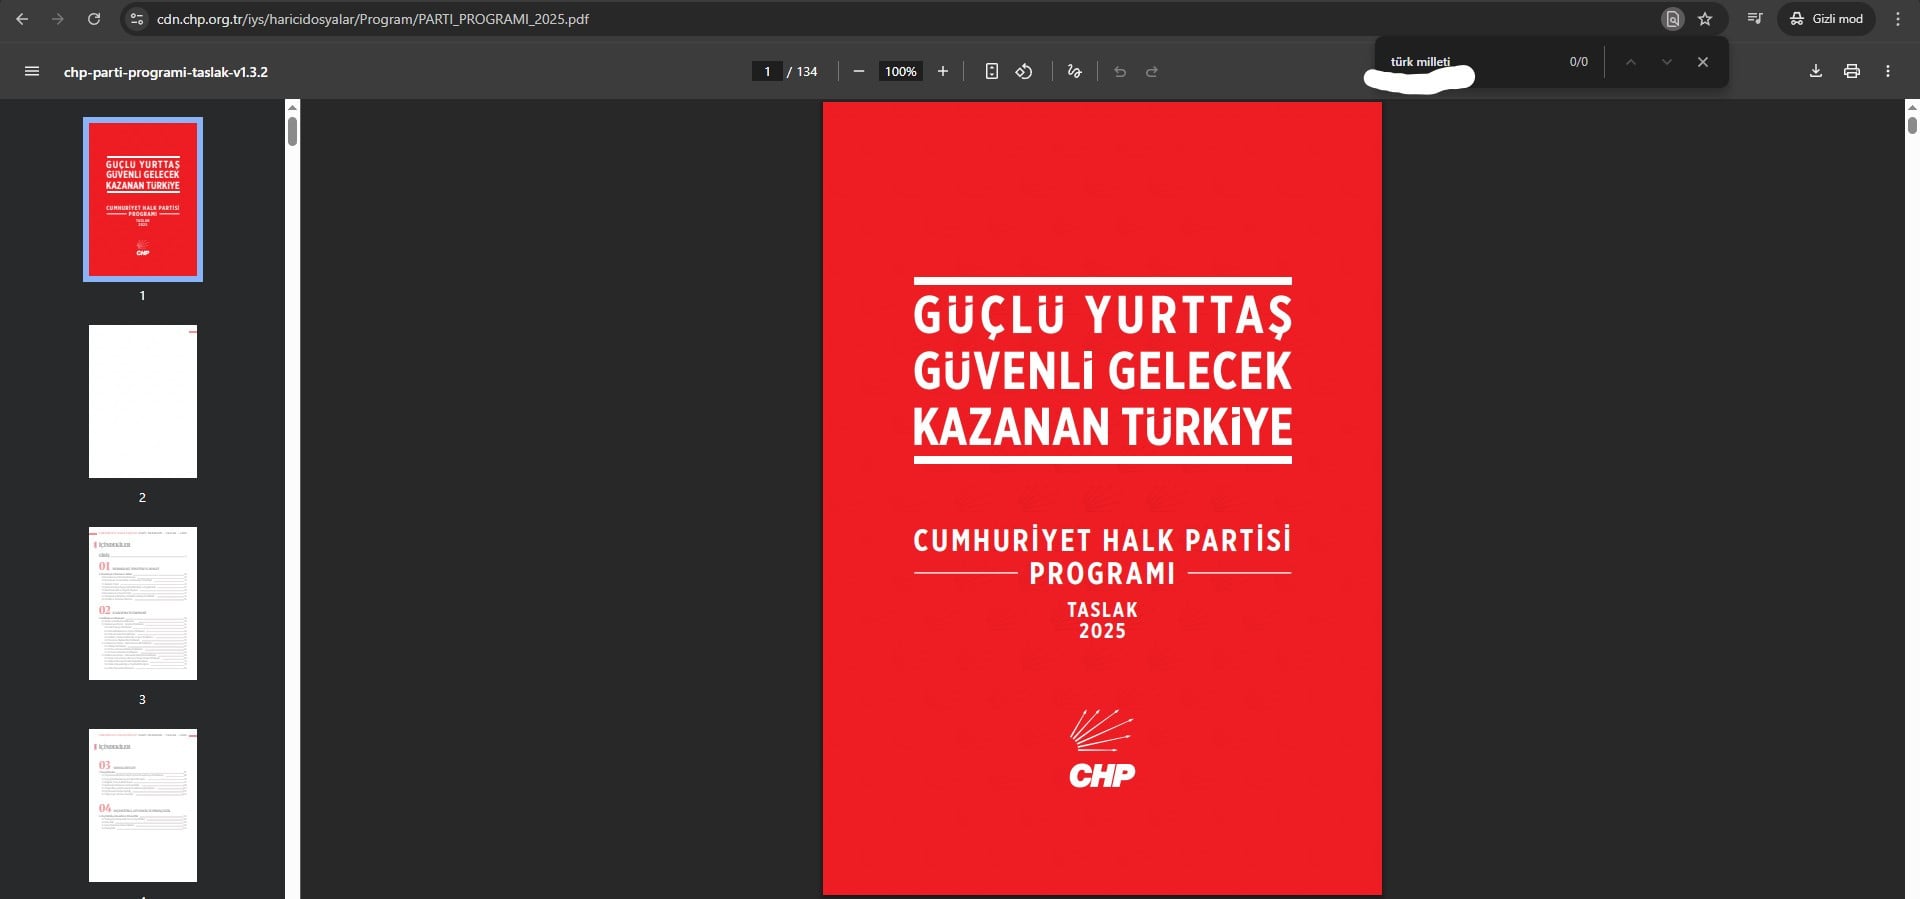The image size is (1920, 899).
Task: Select the draw annotation tool
Action: point(1074,71)
